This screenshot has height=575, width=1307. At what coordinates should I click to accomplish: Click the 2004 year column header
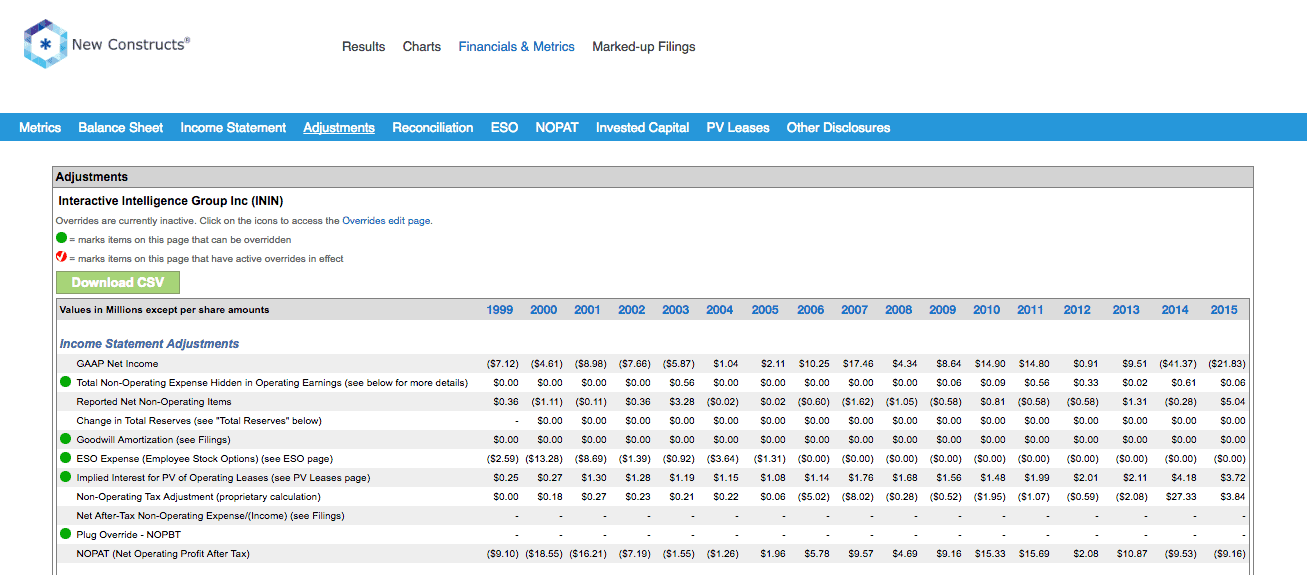pos(720,310)
